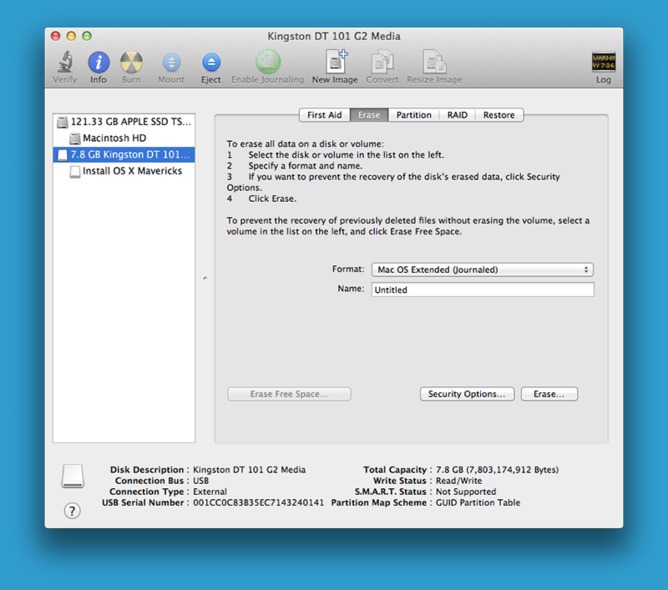
Task: Click the Mount toolbar icon
Action: 171,63
